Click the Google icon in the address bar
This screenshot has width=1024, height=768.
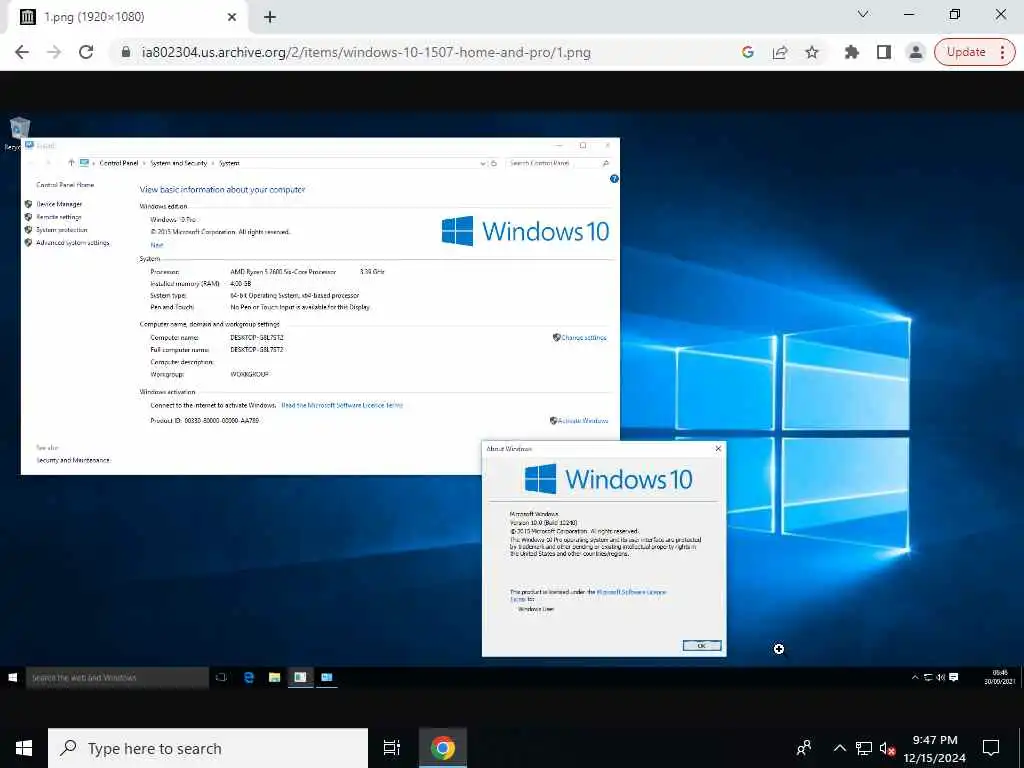tap(748, 52)
